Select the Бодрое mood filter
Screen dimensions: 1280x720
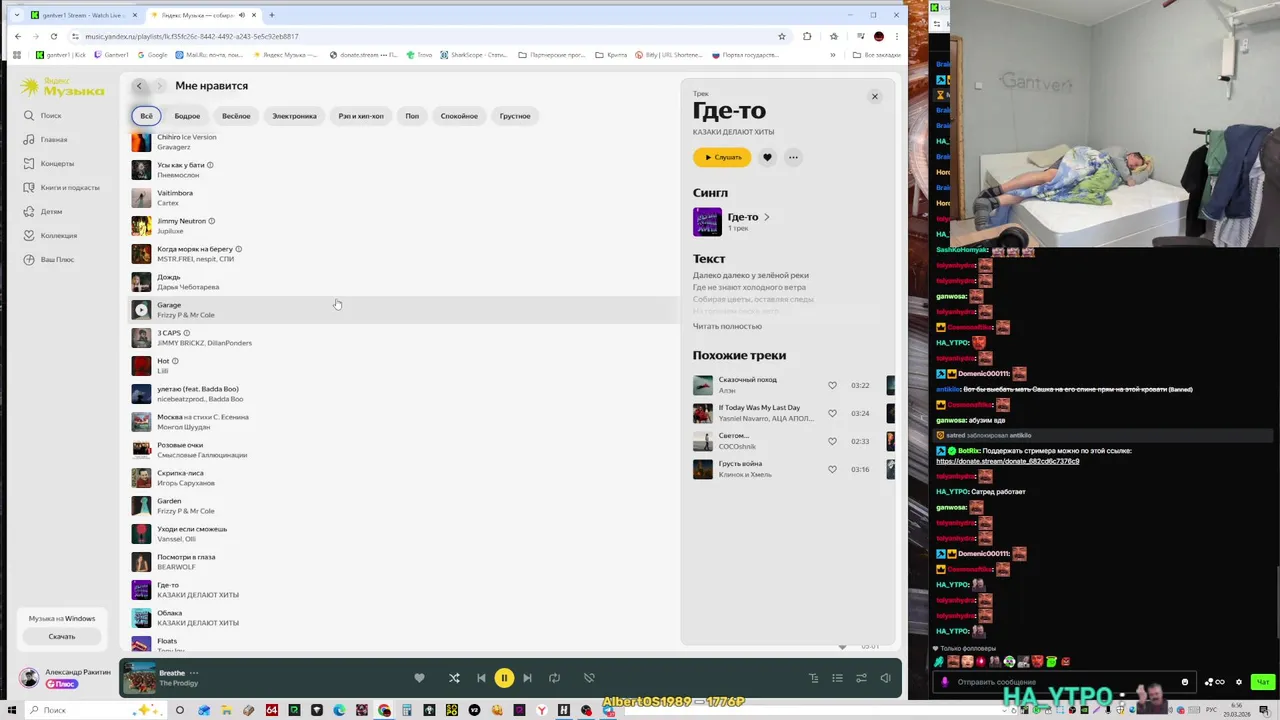[187, 116]
